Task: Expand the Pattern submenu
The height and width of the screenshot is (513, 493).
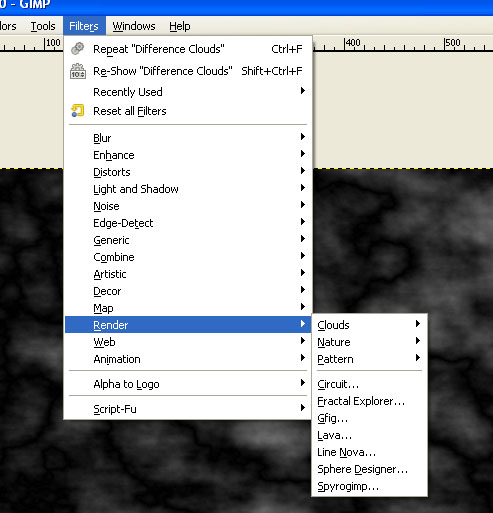Action: point(369,359)
